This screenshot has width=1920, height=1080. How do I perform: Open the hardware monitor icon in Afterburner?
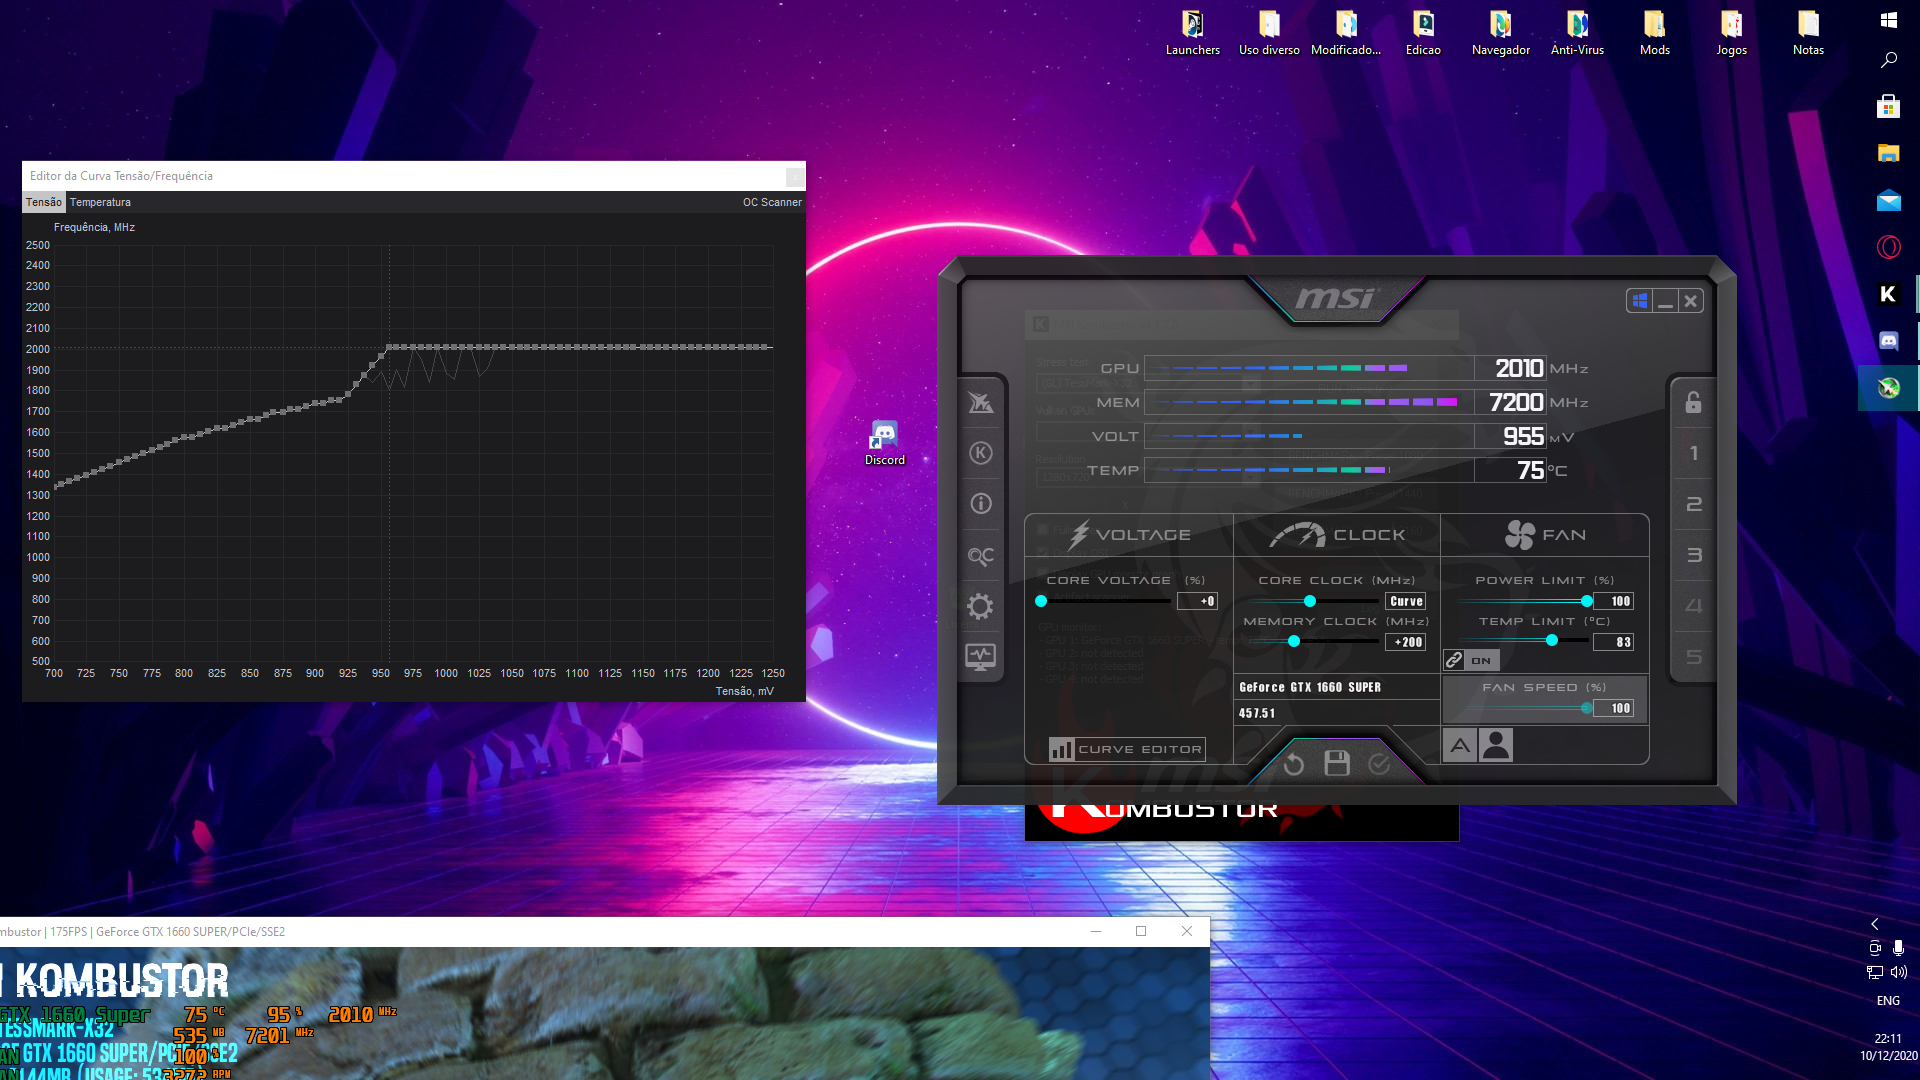981,657
